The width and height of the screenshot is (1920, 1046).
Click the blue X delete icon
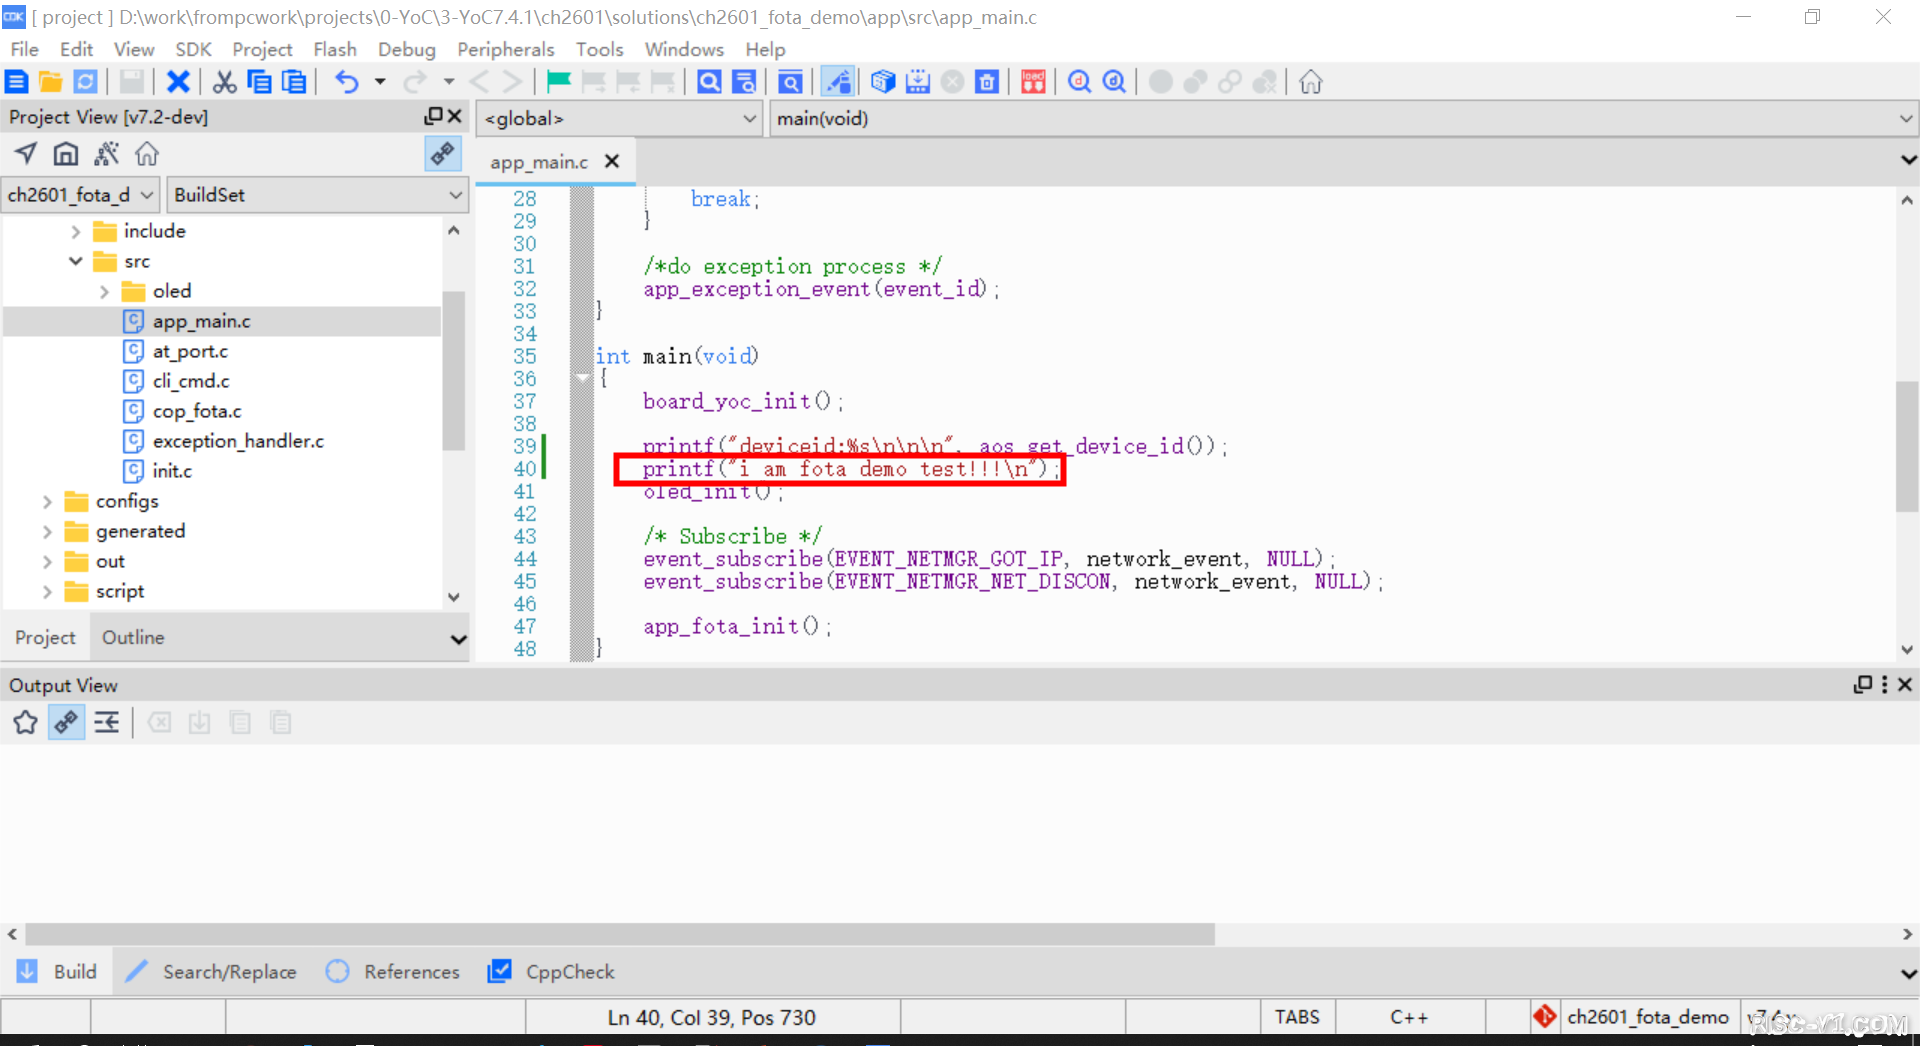point(178,82)
